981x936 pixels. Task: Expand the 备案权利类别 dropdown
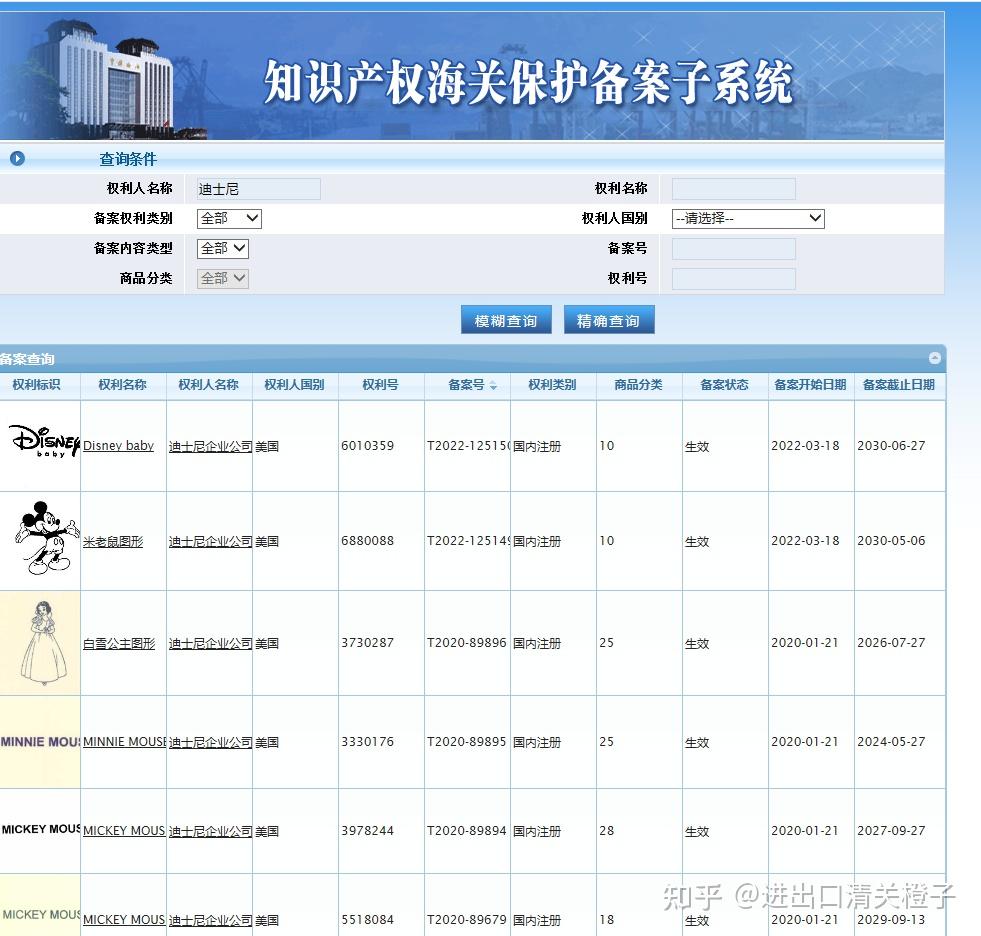pos(229,218)
